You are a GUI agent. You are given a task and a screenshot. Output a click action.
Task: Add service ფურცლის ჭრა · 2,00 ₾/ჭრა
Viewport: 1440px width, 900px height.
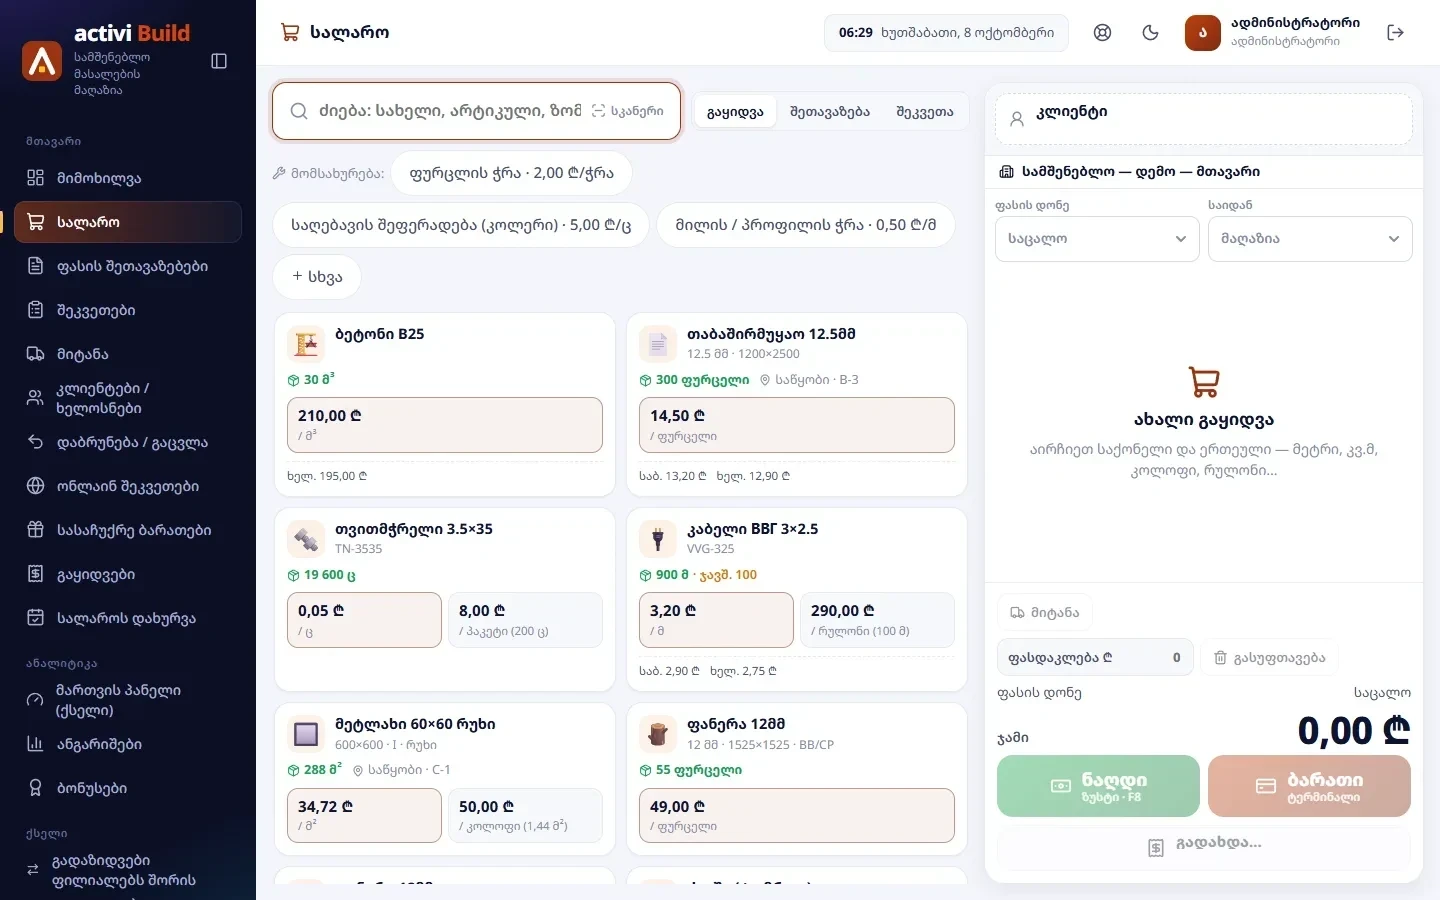click(512, 173)
